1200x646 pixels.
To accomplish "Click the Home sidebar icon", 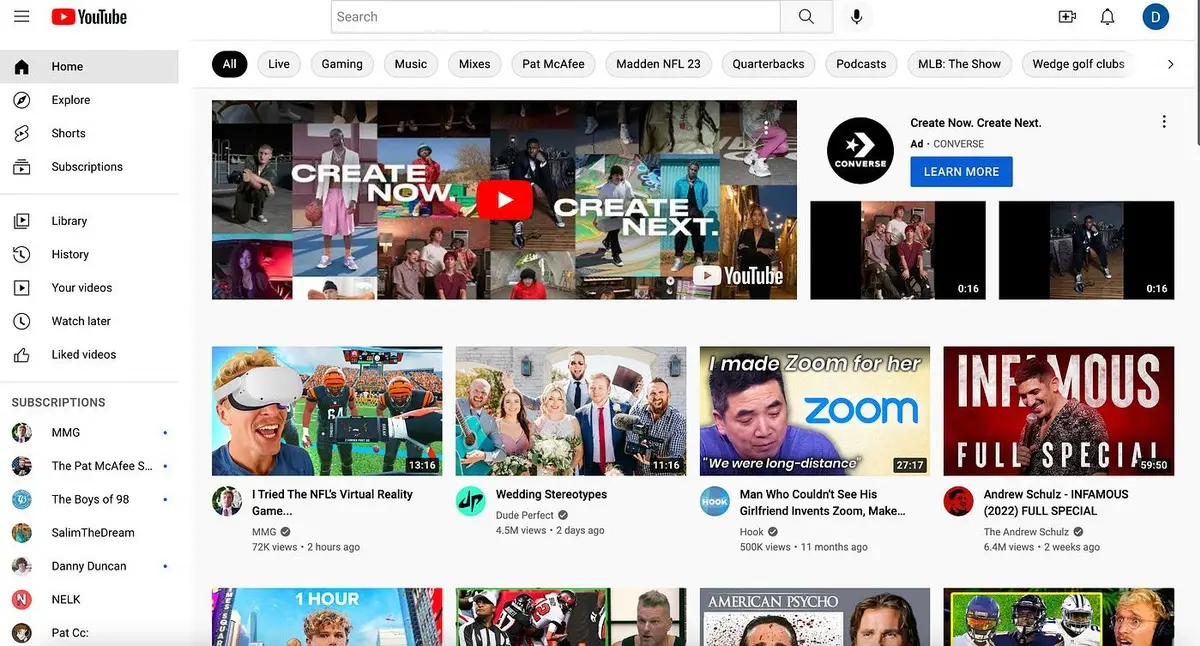I will point(21,67).
